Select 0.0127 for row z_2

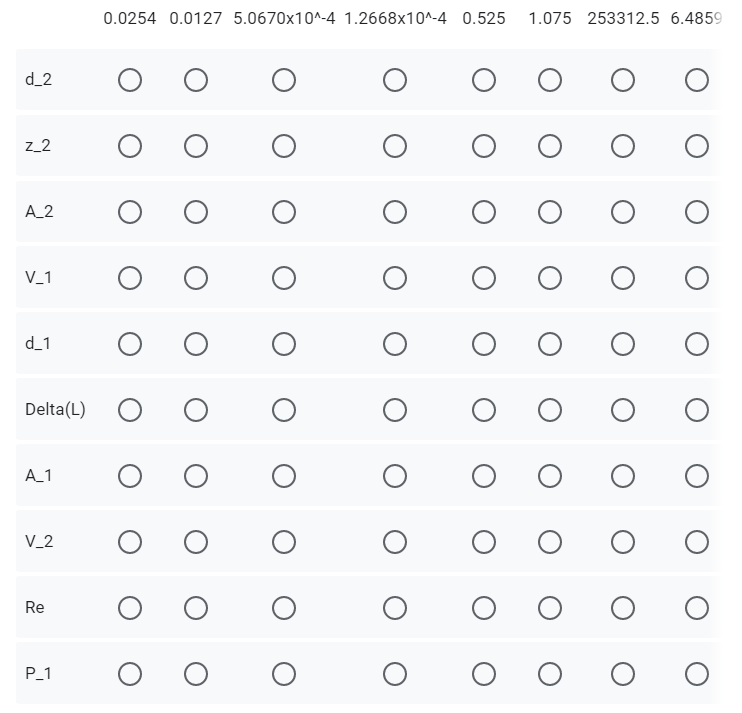click(196, 146)
